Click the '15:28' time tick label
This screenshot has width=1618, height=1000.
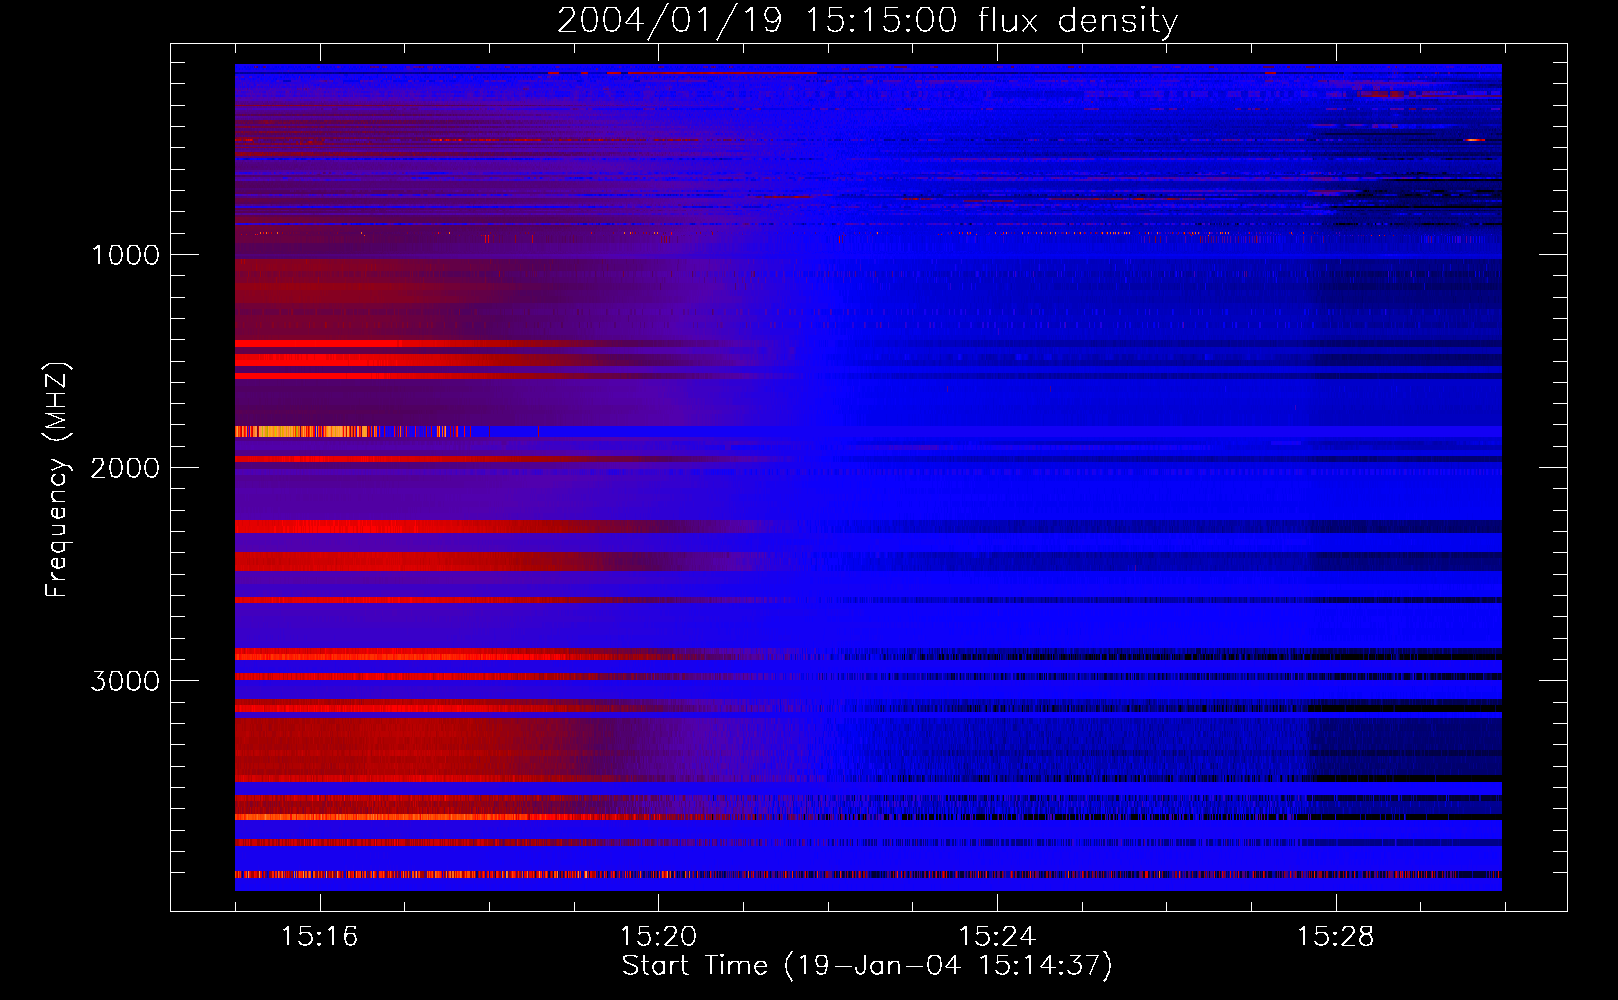[x=1336, y=937]
